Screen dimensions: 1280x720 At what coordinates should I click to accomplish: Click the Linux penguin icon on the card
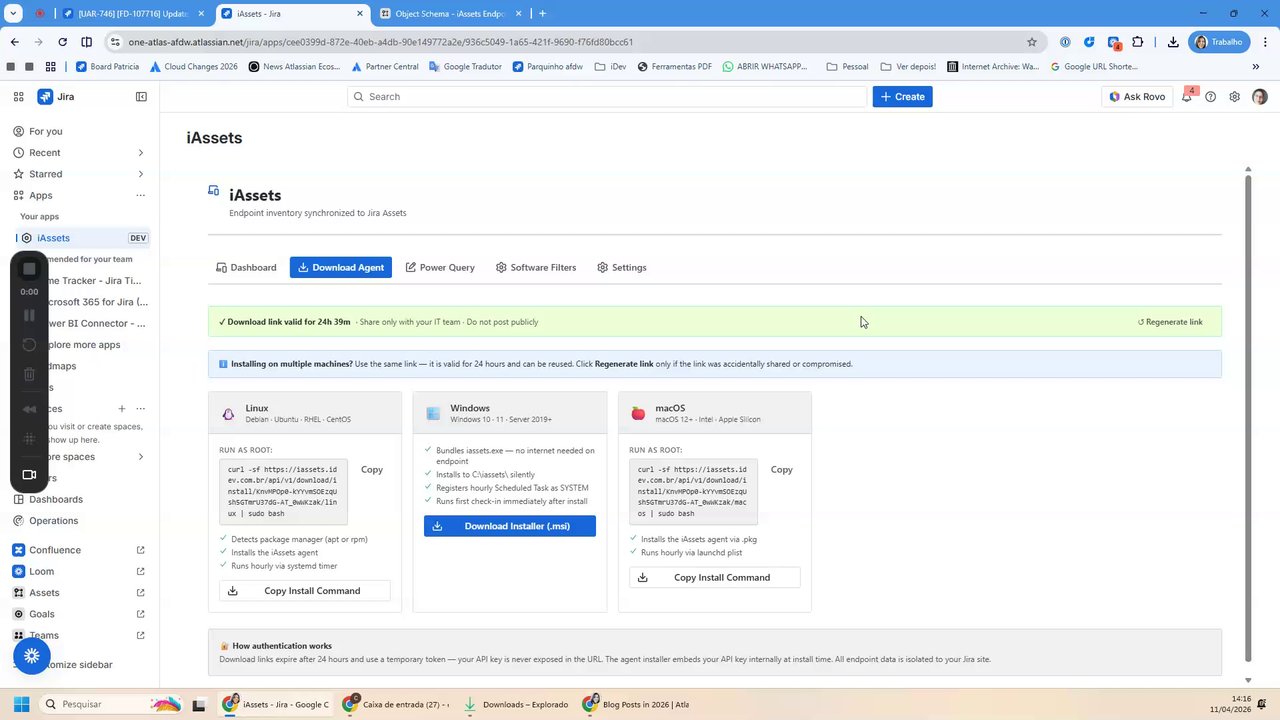pyautogui.click(x=229, y=414)
